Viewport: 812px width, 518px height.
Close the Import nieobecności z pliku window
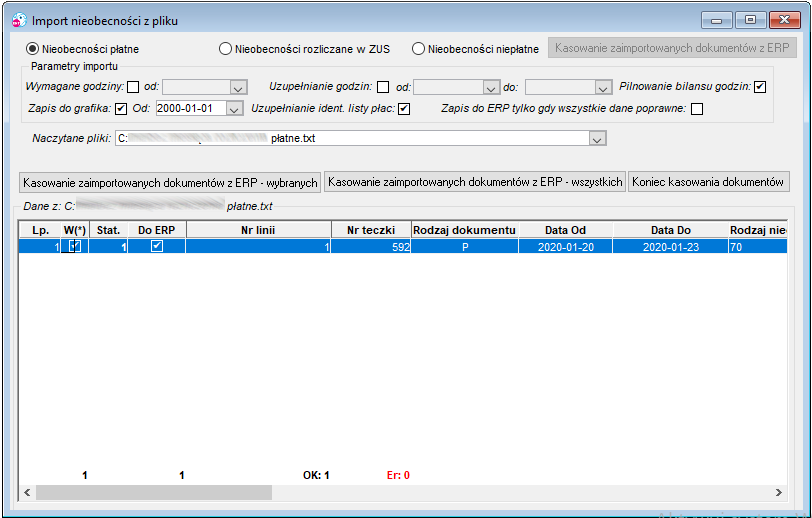[x=785, y=20]
